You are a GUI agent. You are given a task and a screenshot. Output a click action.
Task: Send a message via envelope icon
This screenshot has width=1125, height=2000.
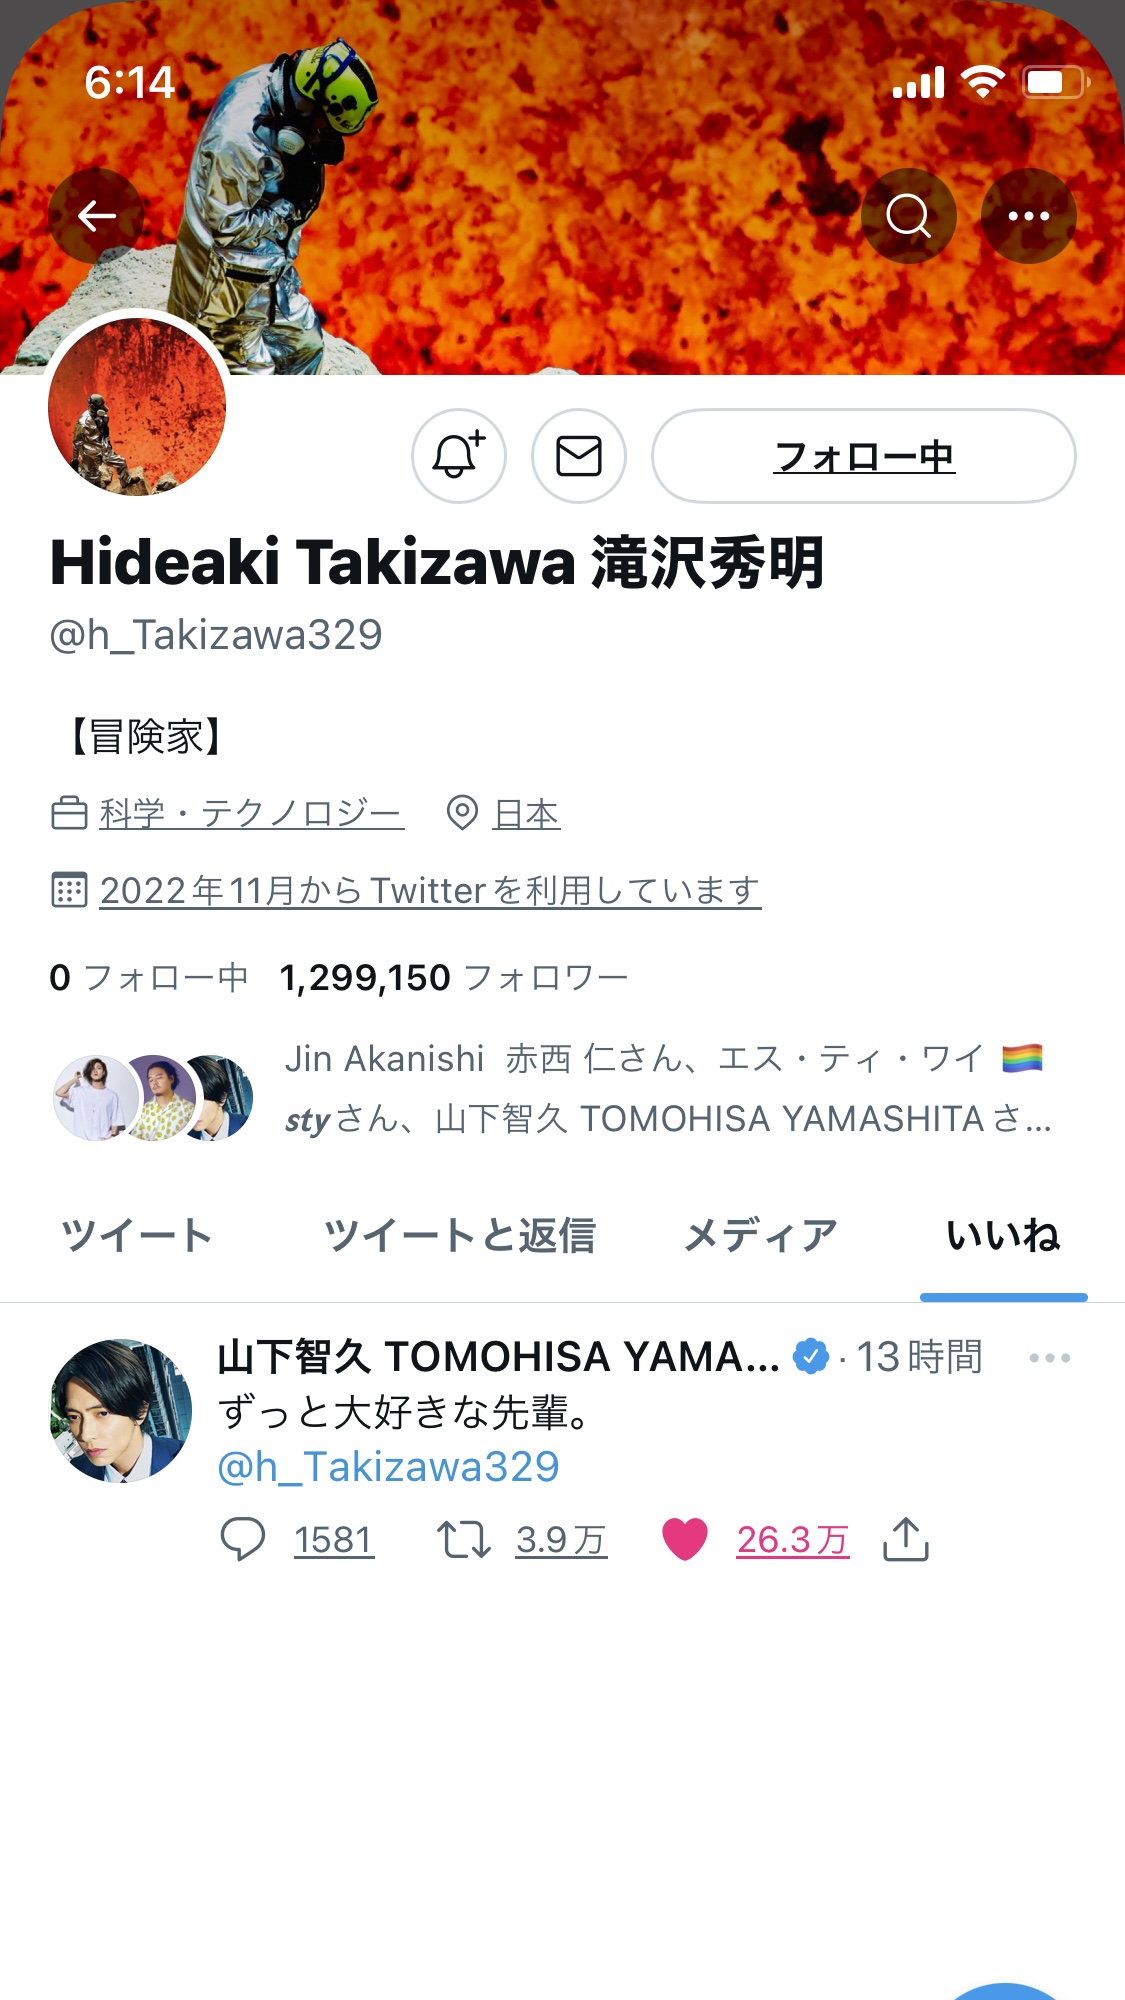(x=579, y=456)
